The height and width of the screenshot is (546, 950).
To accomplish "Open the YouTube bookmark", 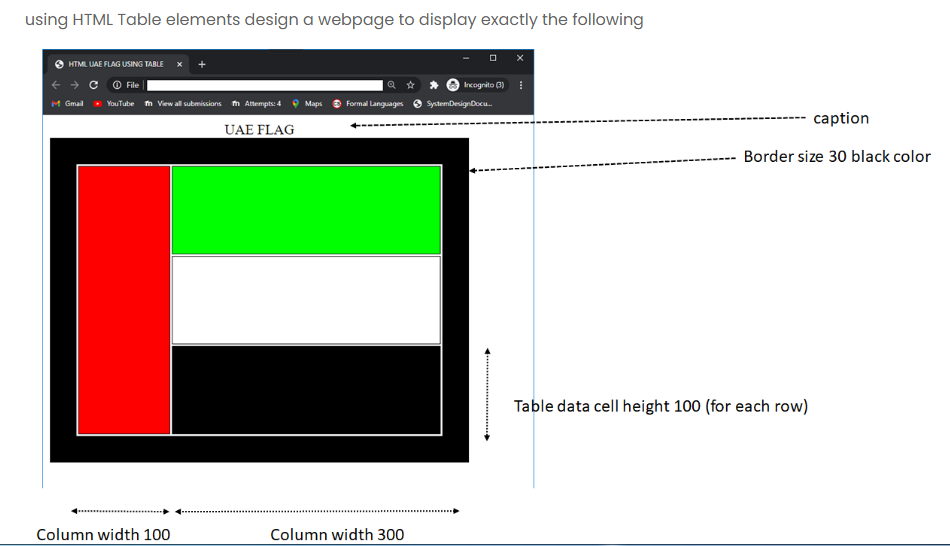I will tap(114, 104).
